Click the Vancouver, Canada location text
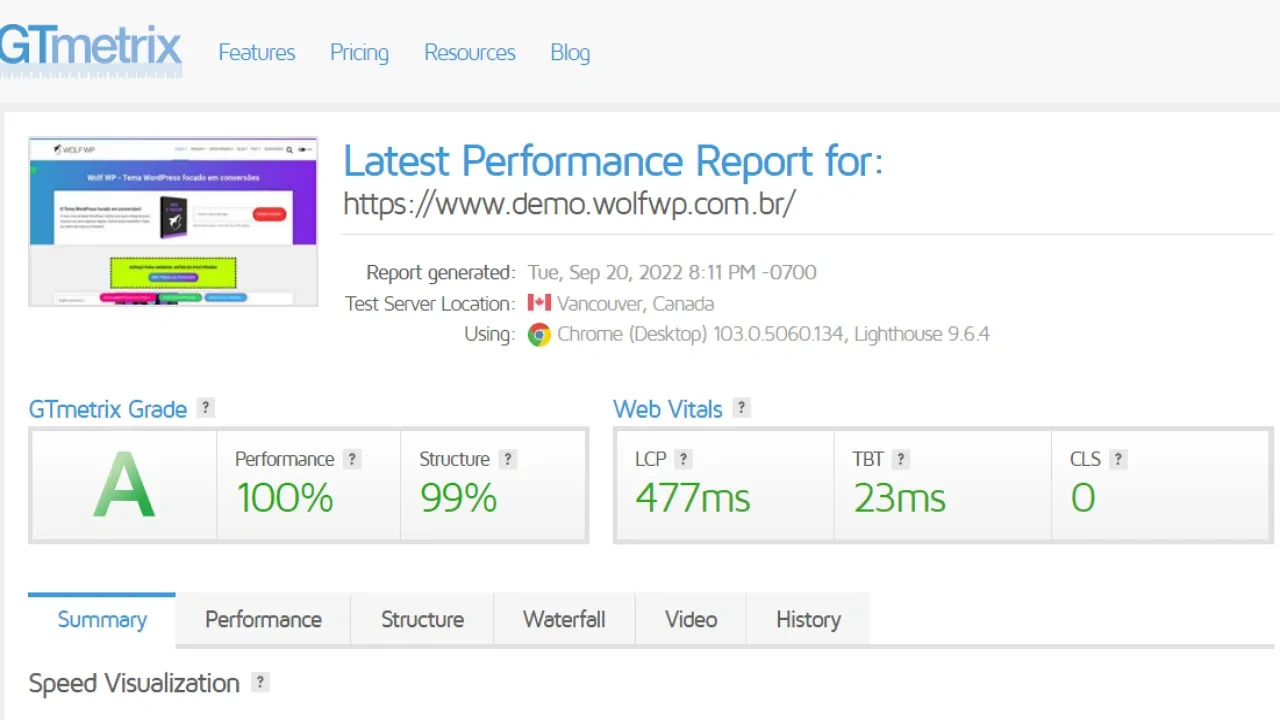 click(635, 303)
